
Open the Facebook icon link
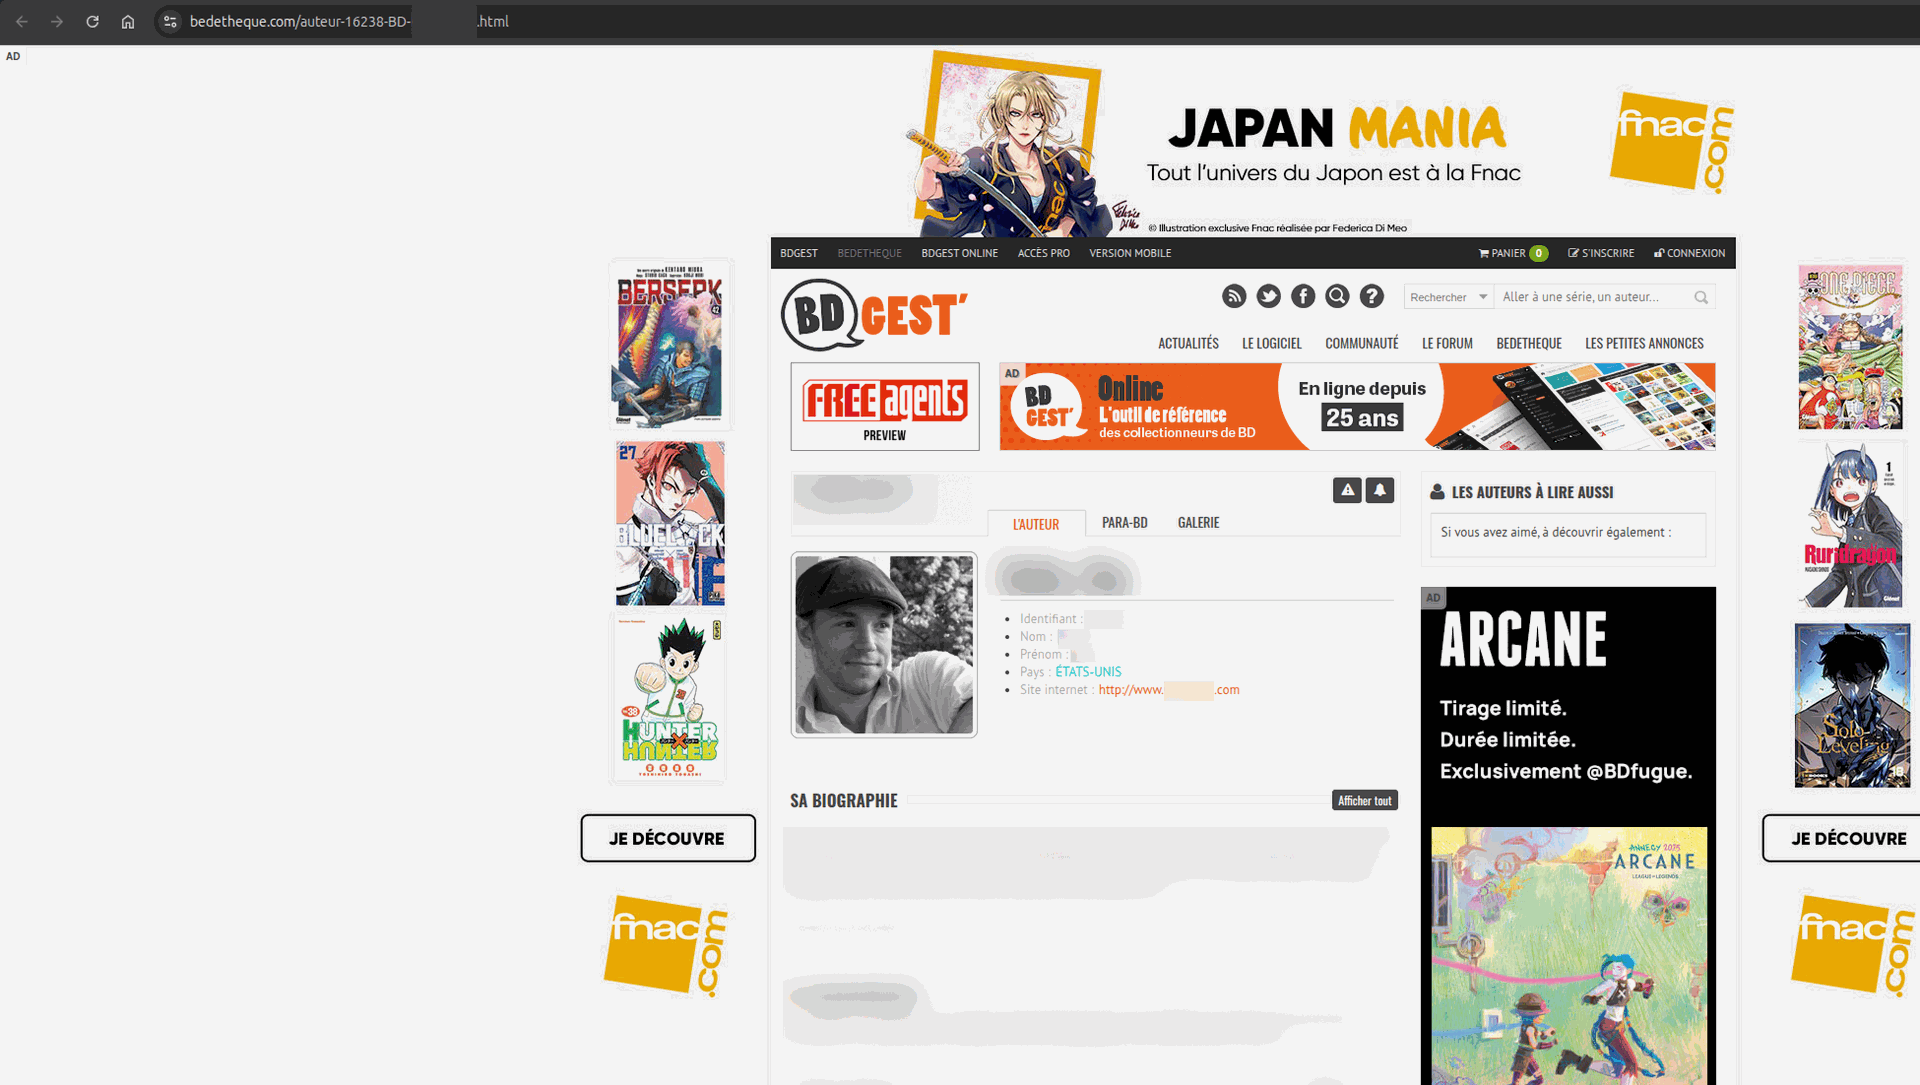point(1303,296)
